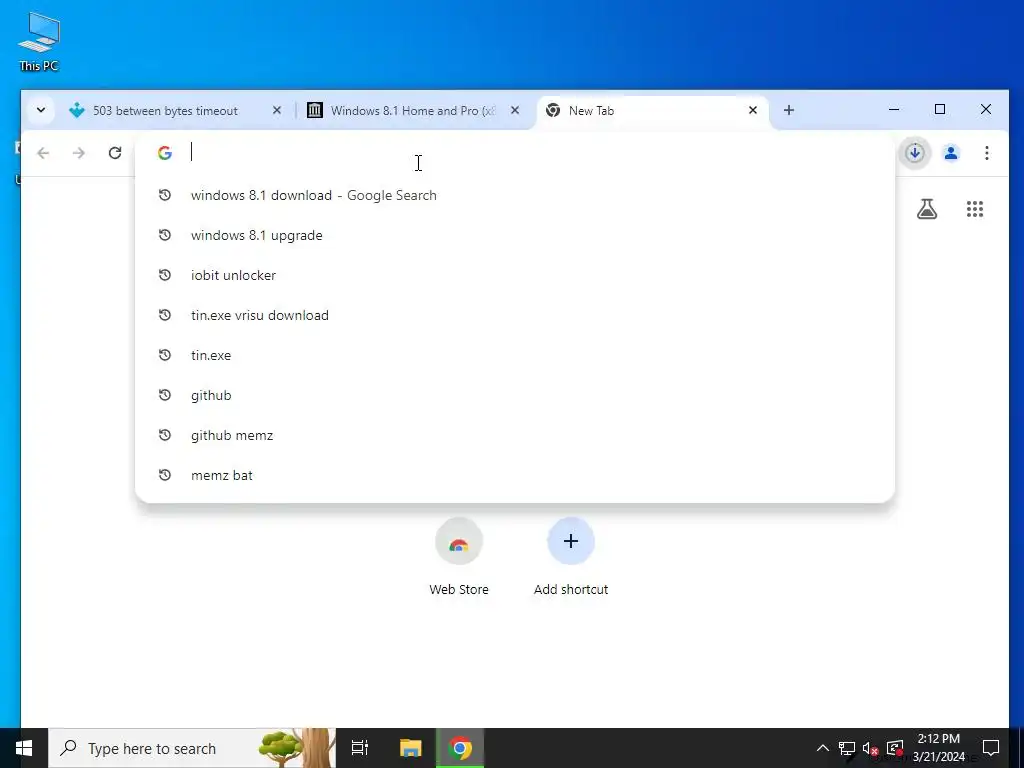Open the tab search dropdown arrow
Viewport: 1024px width, 768px height.
[x=41, y=110]
